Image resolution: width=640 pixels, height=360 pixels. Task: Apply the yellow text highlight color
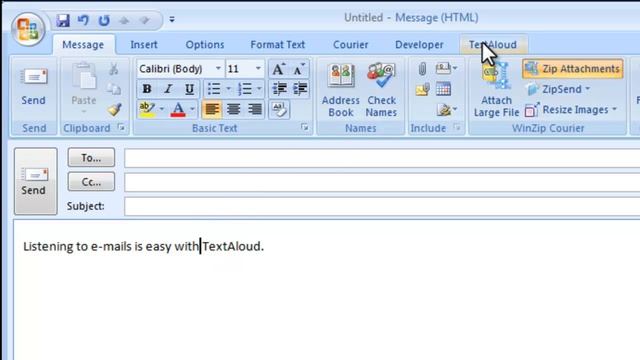[147, 109]
